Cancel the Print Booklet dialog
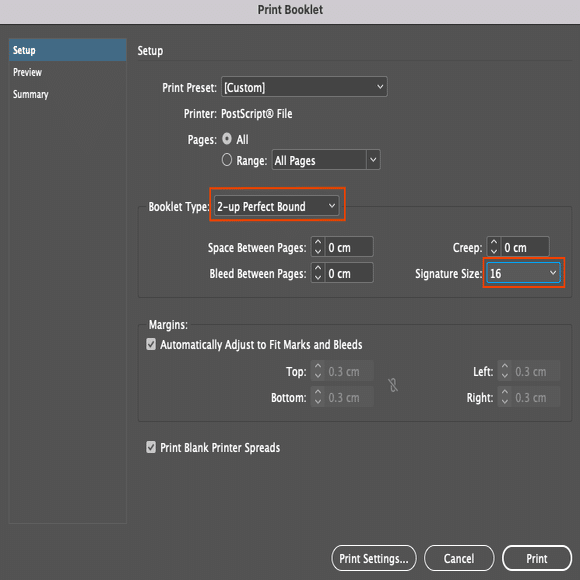Viewport: 580px width, 580px height. (459, 558)
